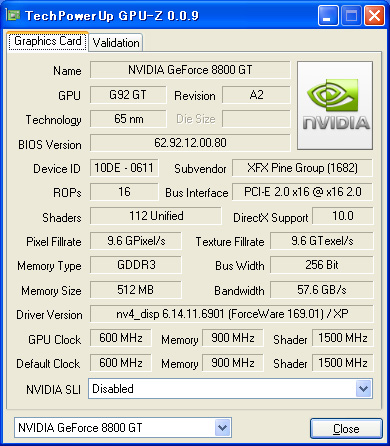The height and width of the screenshot is (446, 390).
Task: Click the Name field NVIDIA GeForce 8800 GT
Action: (190, 70)
